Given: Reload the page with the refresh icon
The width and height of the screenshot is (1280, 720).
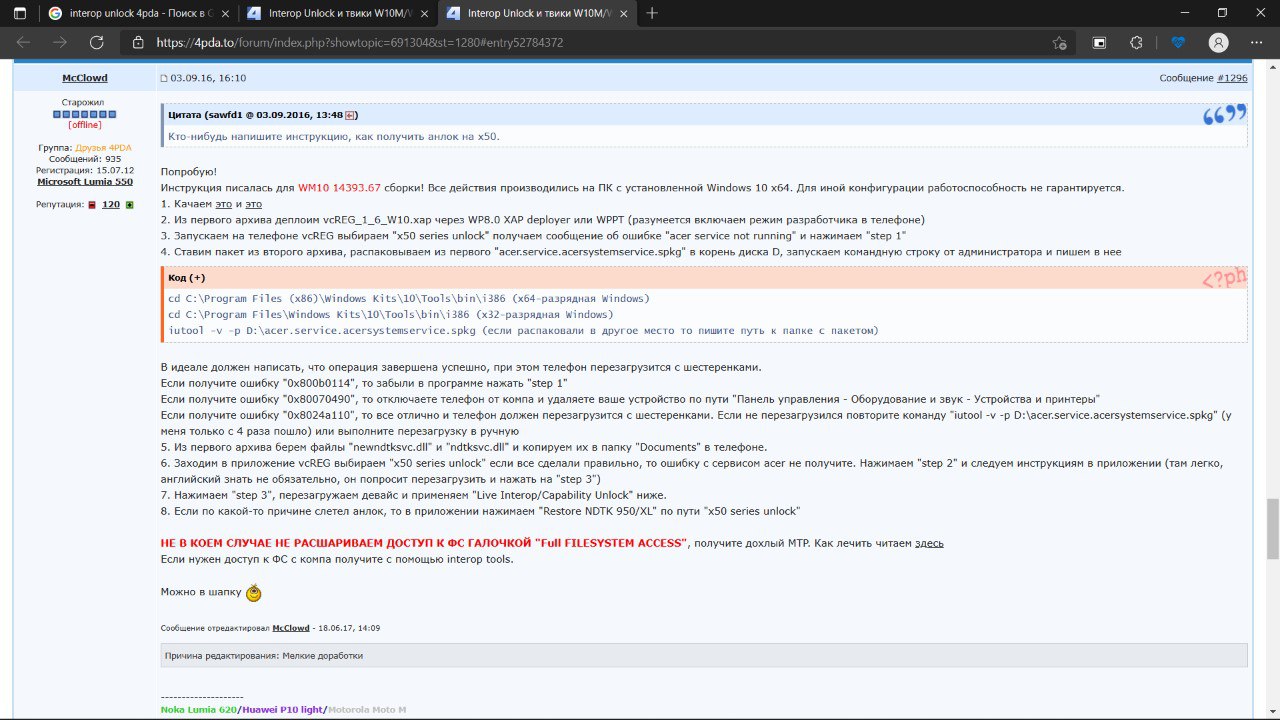Looking at the screenshot, I should pyautogui.click(x=97, y=43).
